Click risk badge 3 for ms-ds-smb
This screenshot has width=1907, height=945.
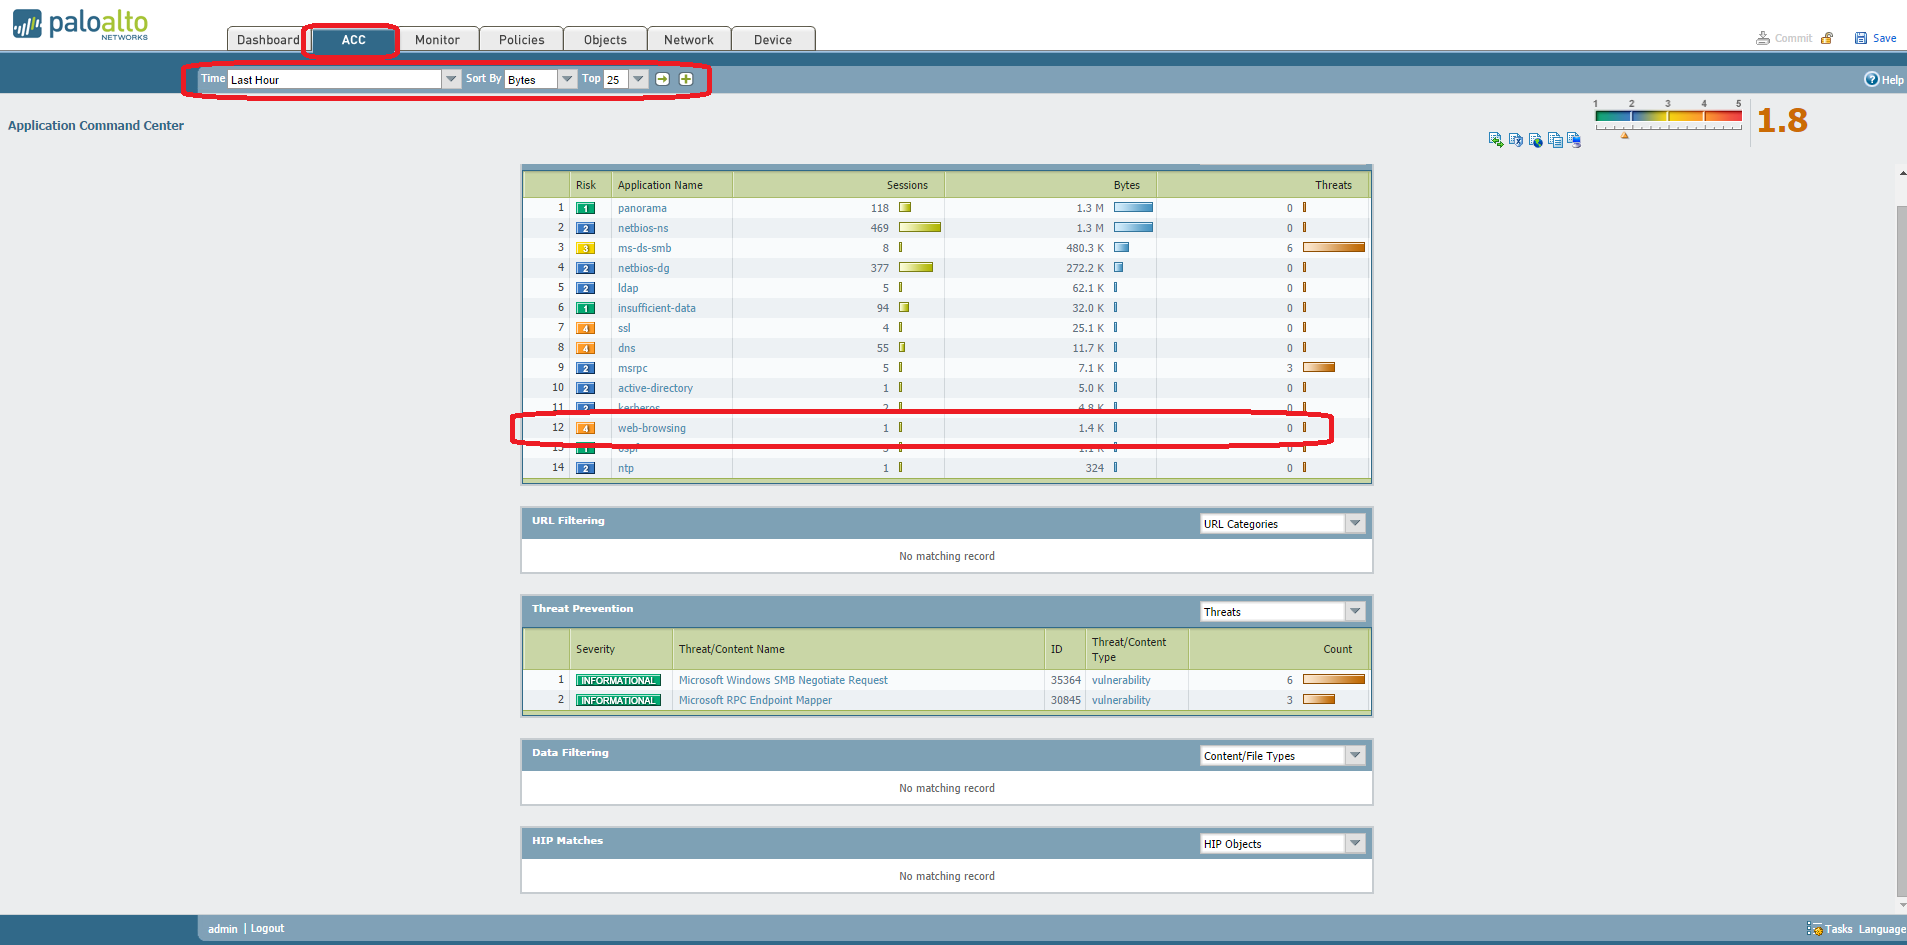point(586,248)
